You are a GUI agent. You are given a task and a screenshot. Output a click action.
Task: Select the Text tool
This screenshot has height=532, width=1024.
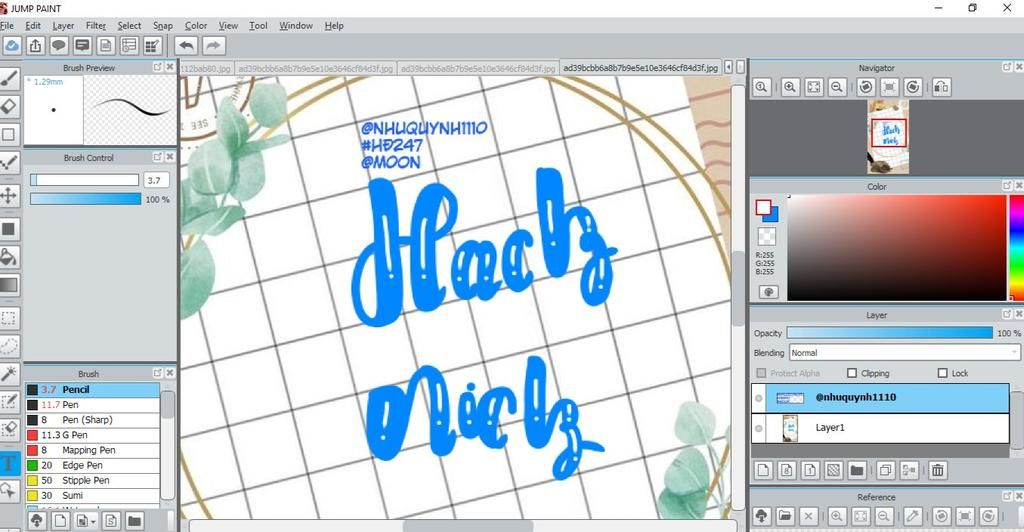(8, 463)
